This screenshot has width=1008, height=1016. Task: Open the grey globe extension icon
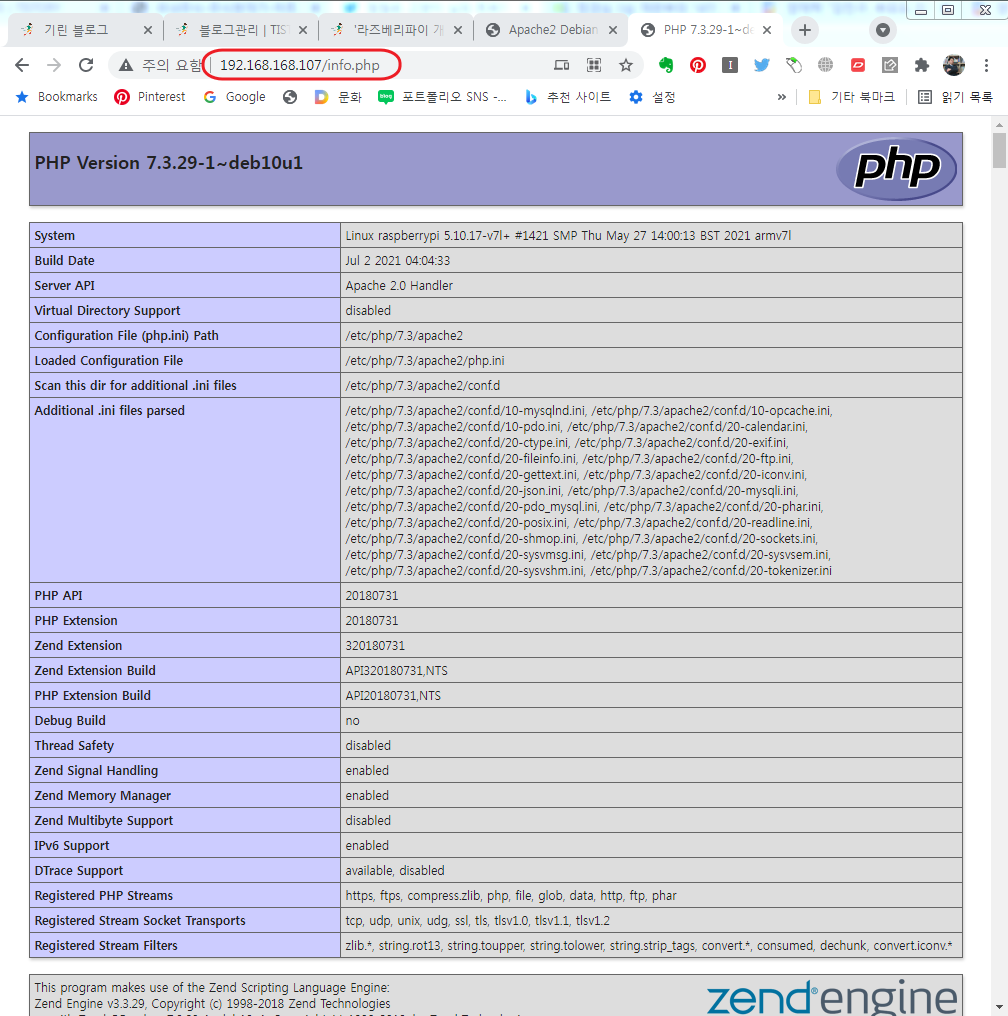click(x=825, y=65)
